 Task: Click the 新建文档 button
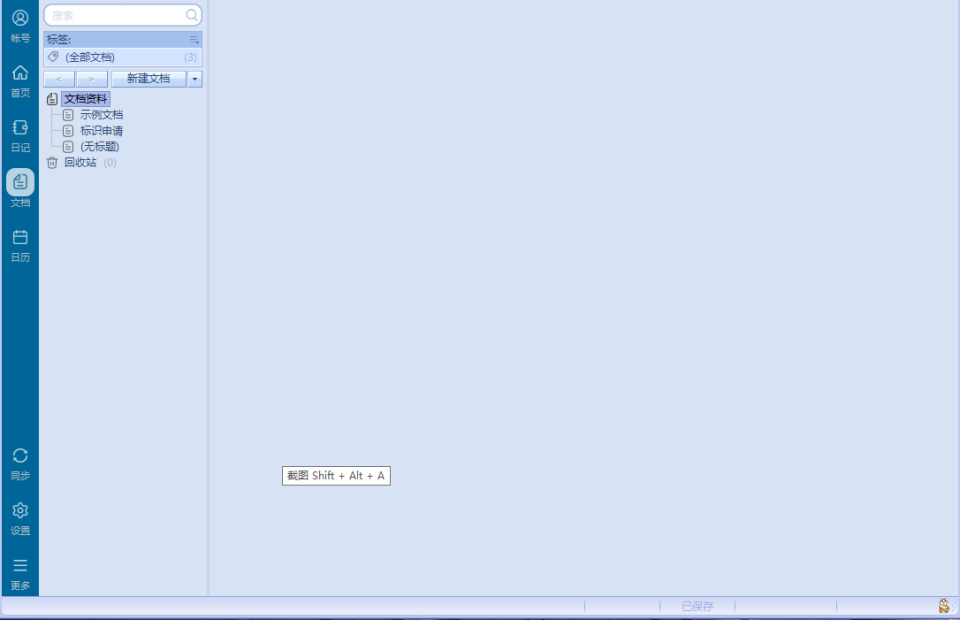pyautogui.click(x=148, y=79)
